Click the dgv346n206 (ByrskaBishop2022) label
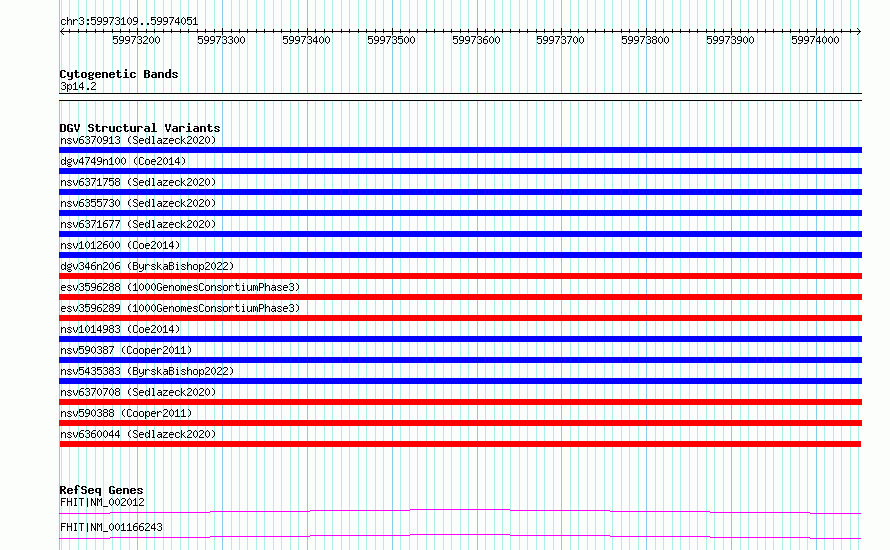Screen dimensions: 890x550 coord(147,266)
